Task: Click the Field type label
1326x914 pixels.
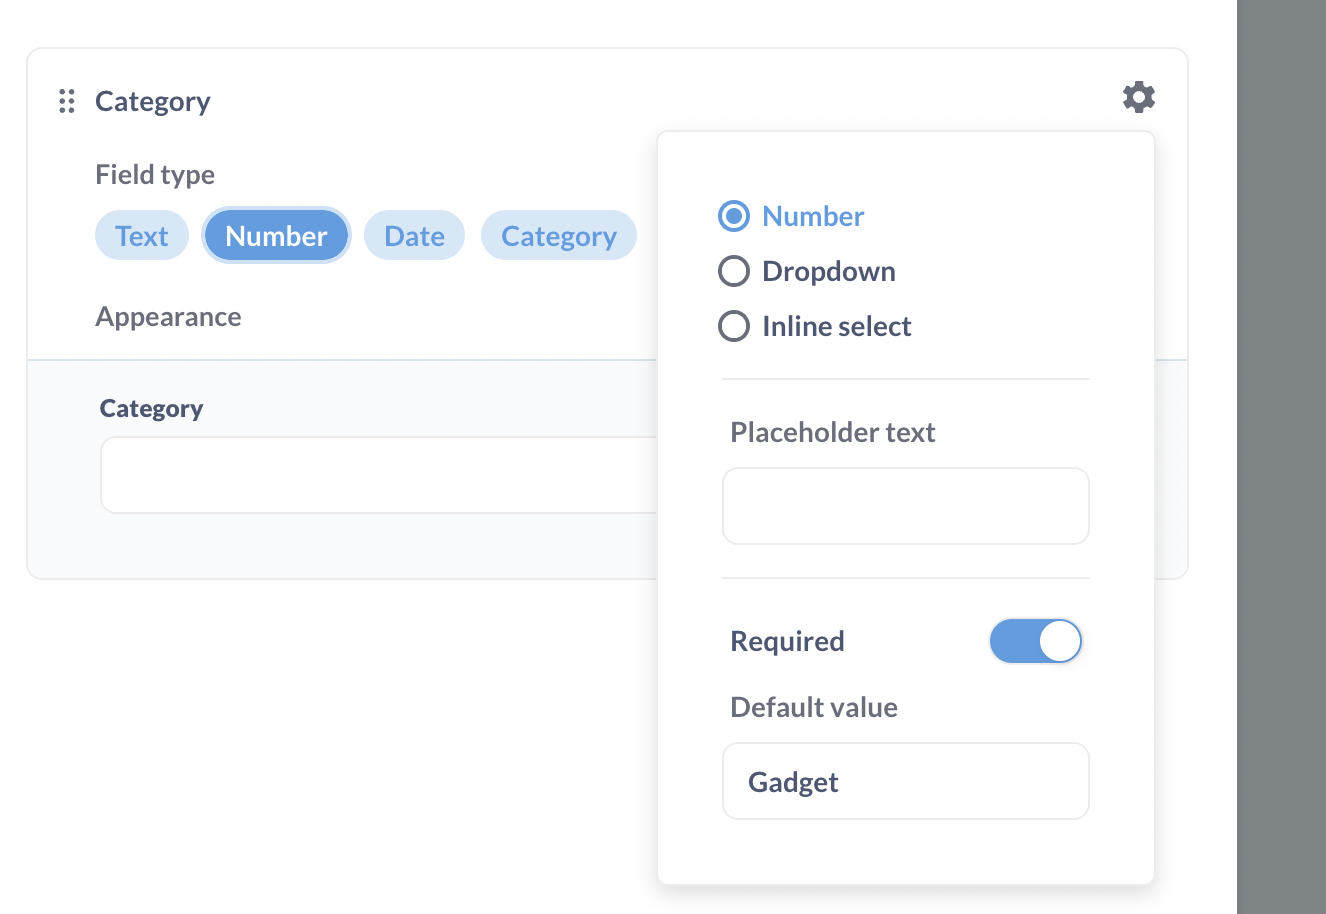Action: (155, 174)
